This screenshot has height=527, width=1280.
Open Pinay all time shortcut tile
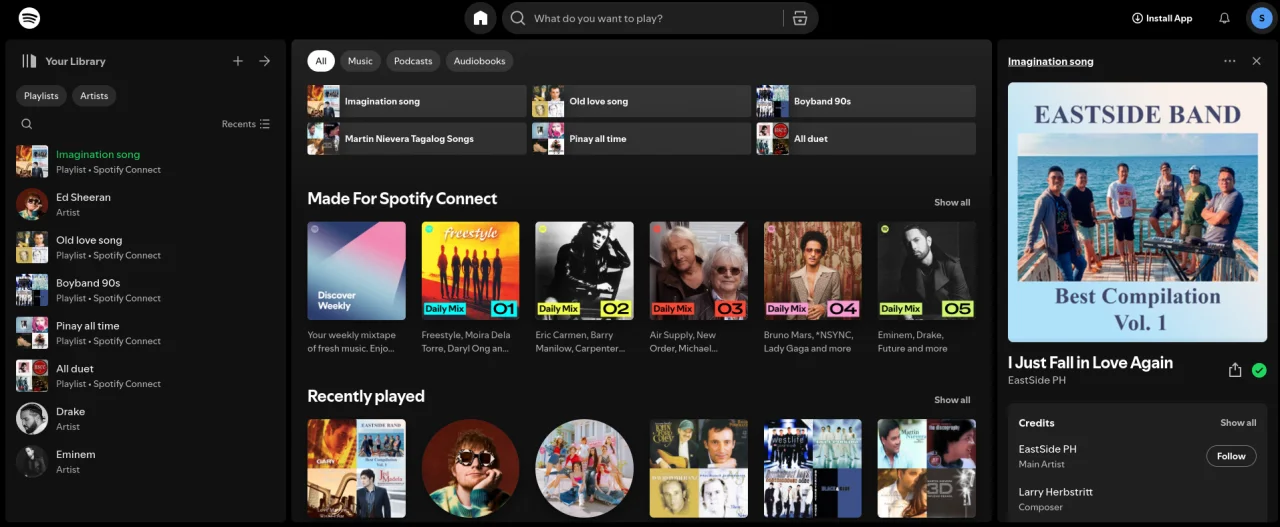click(641, 139)
